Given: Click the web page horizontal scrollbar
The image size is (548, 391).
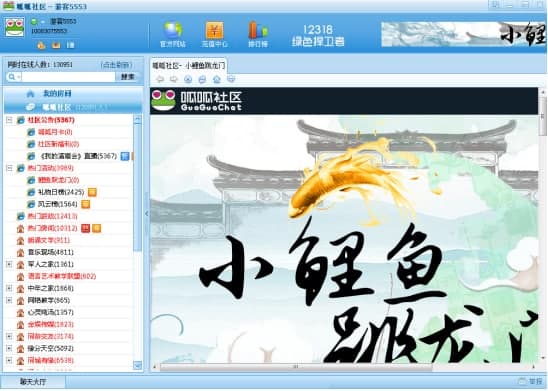Looking at the screenshot, I should (296, 367).
